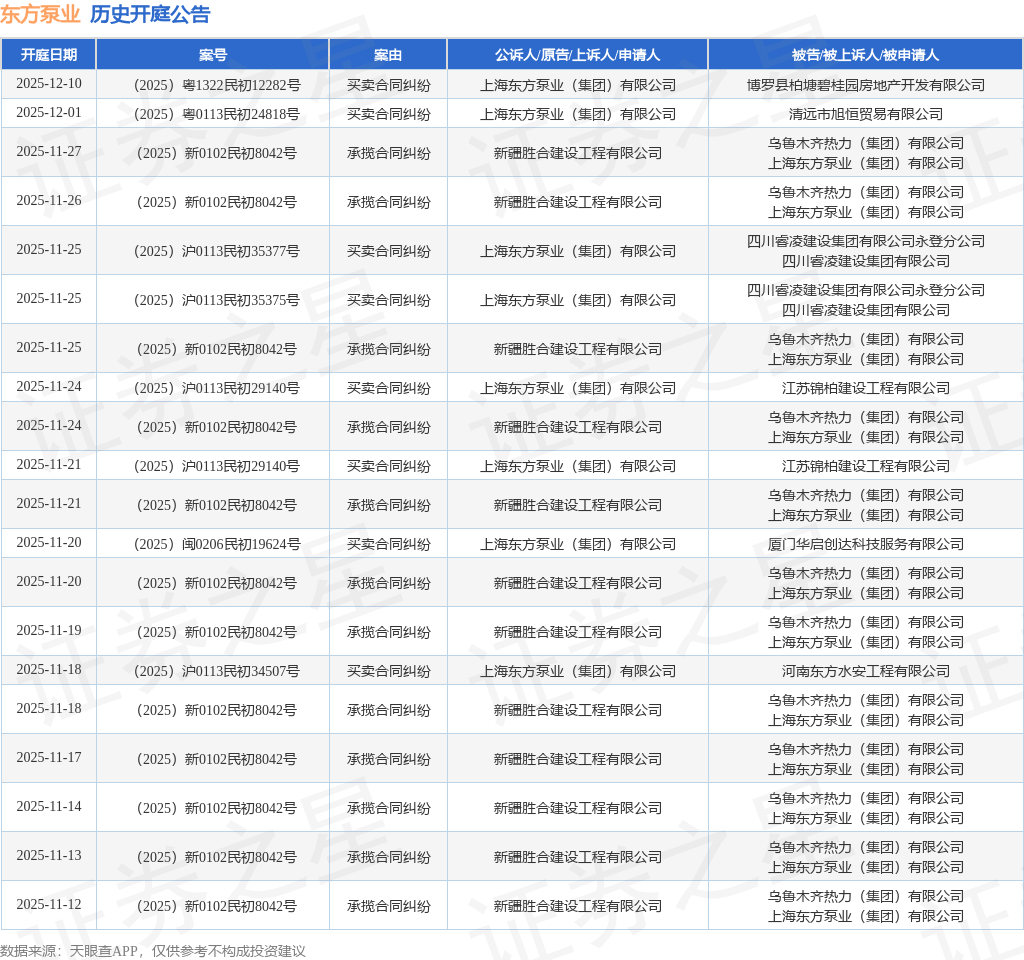Click 四川睿凌建设集团有限公司 in the 35375号 row
The height and width of the screenshot is (960, 1024).
866,310
